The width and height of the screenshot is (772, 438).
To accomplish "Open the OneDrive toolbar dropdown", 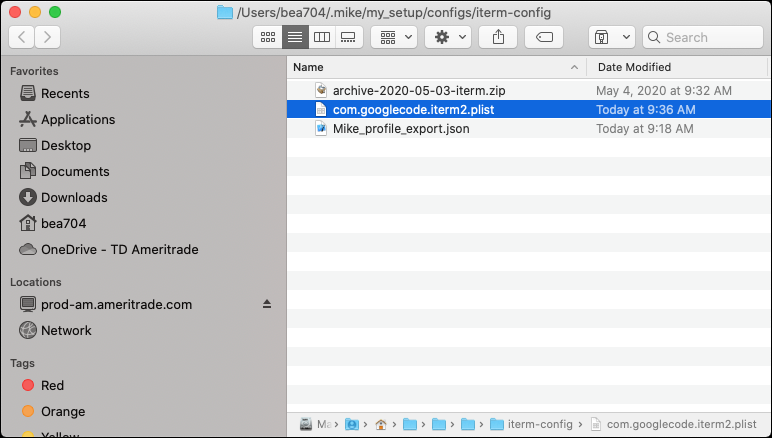I will coord(611,37).
